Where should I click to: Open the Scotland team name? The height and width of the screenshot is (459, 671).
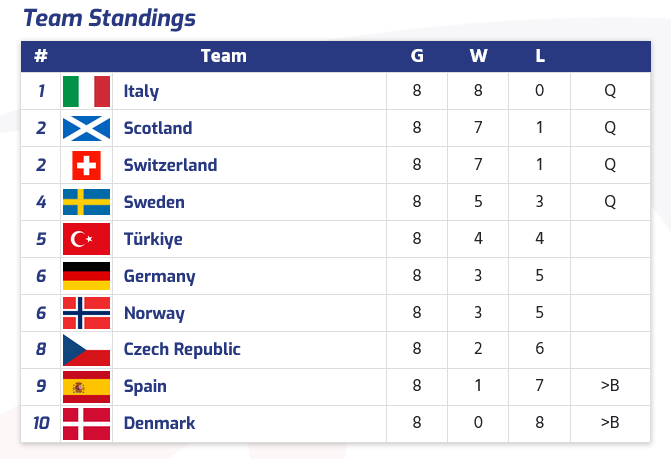158,128
